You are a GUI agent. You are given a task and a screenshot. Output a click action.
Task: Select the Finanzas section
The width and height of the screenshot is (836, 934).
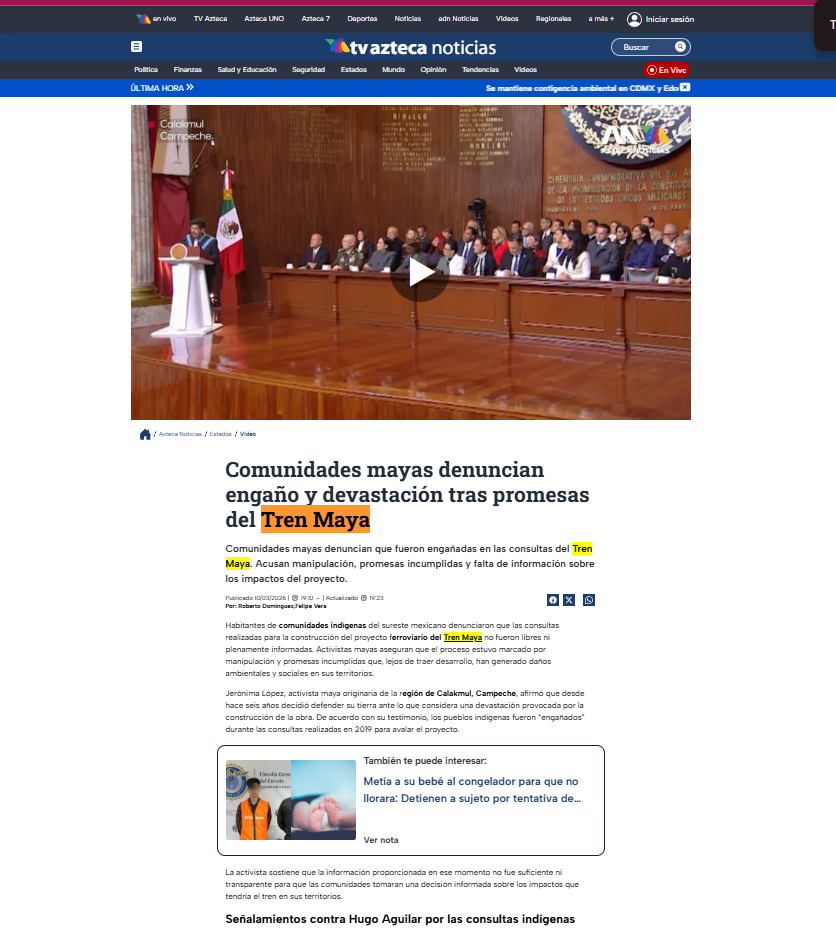(x=188, y=70)
